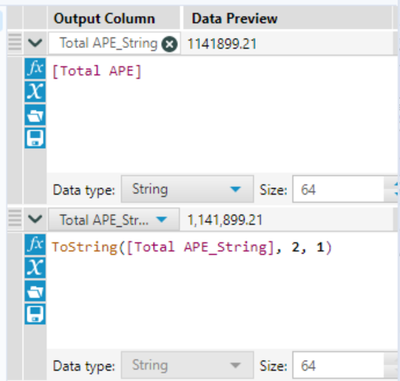This screenshot has height=381, width=400.
Task: Save the [Total APE] expression
Action: pyautogui.click(x=35, y=138)
